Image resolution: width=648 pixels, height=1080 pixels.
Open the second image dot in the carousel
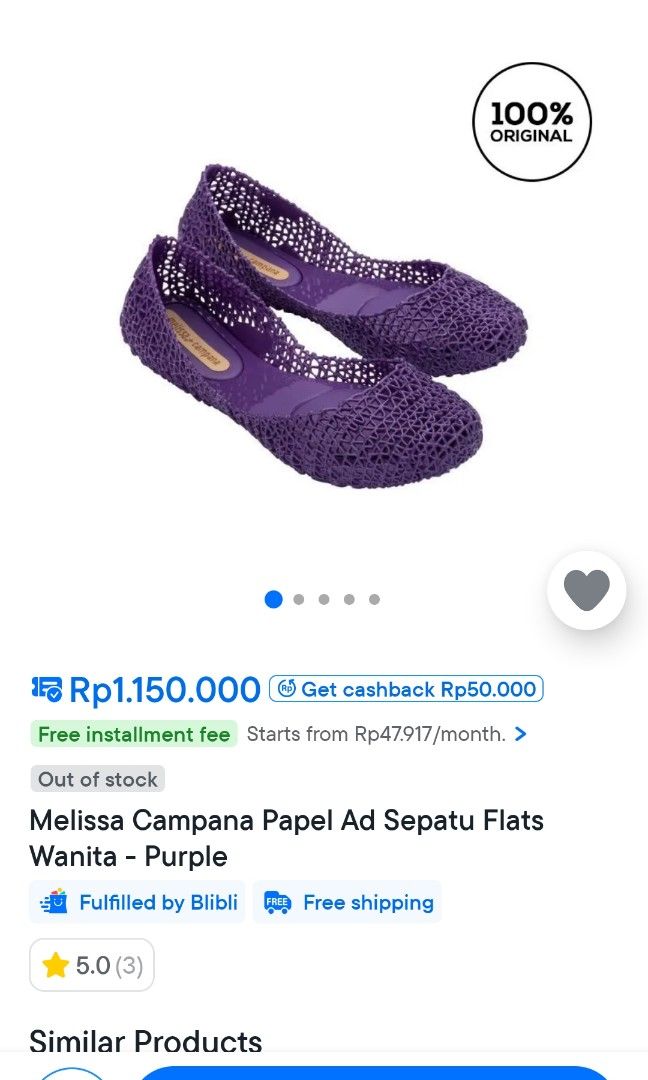click(298, 598)
